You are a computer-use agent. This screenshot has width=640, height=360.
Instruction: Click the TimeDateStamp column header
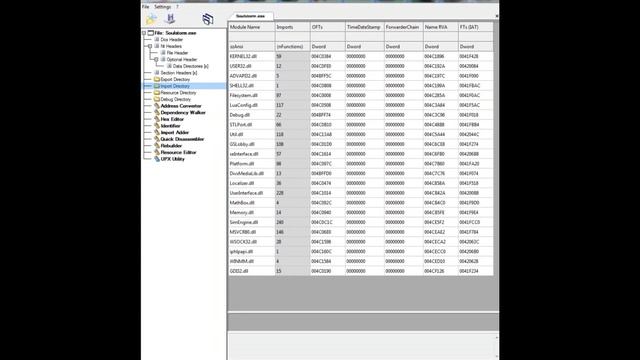click(x=364, y=27)
